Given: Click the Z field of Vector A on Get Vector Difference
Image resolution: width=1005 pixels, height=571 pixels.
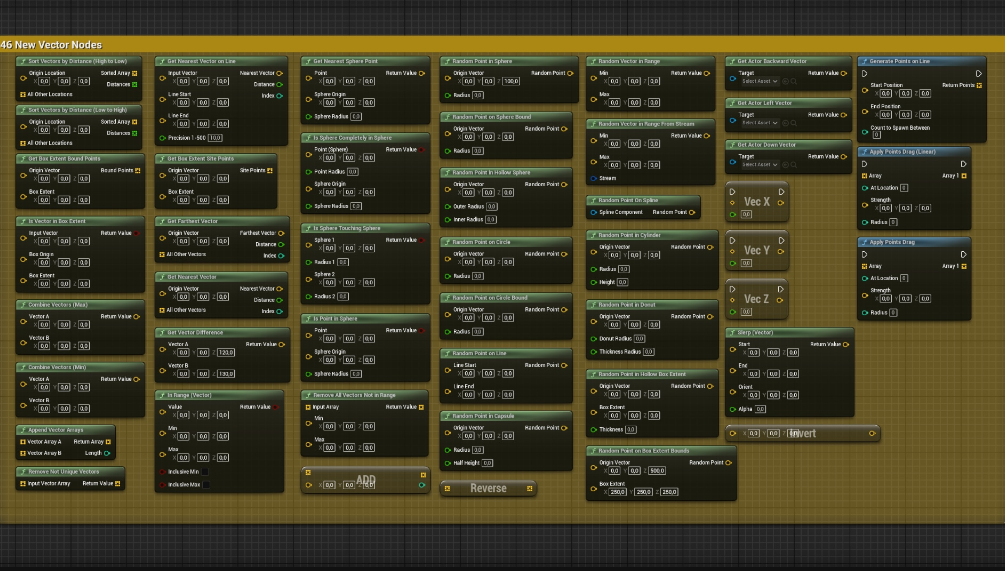Looking at the screenshot, I should pyautogui.click(x=226, y=352).
